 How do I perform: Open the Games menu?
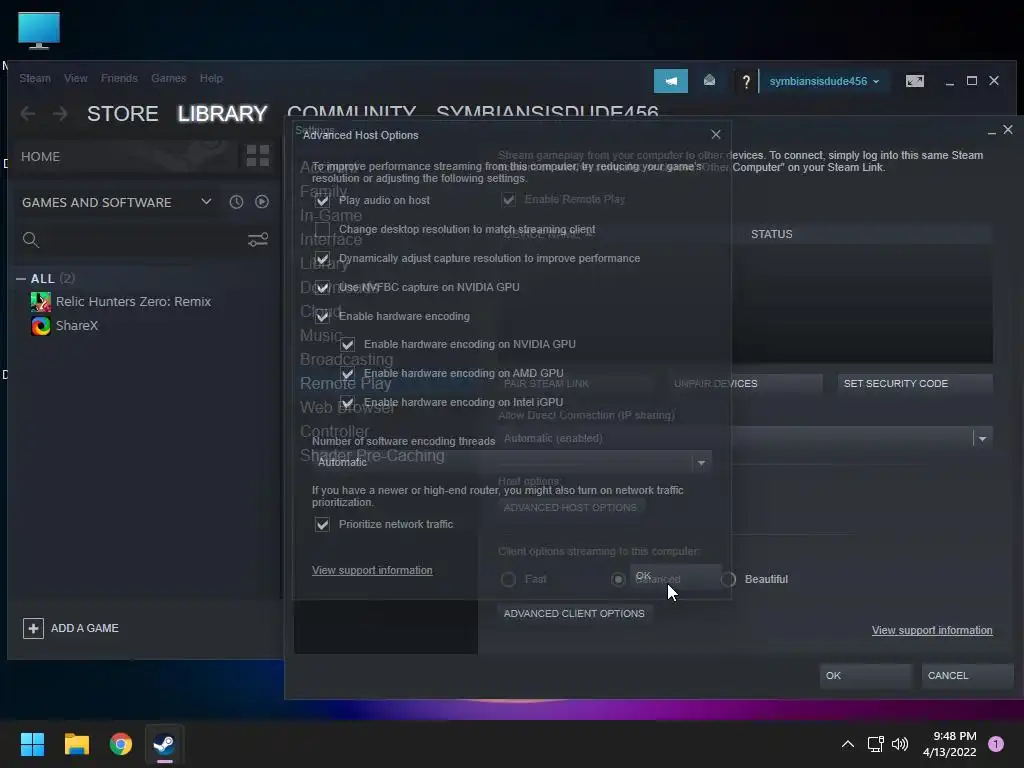(x=168, y=78)
